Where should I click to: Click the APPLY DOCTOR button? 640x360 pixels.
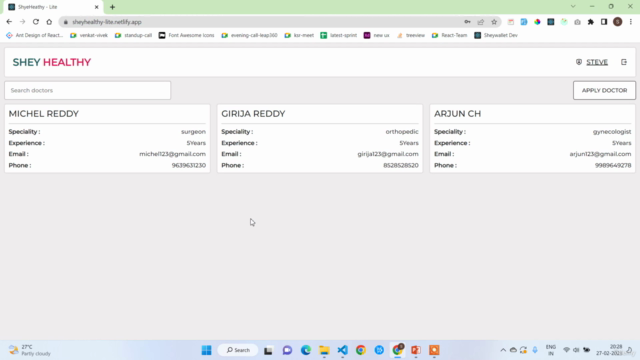click(604, 90)
